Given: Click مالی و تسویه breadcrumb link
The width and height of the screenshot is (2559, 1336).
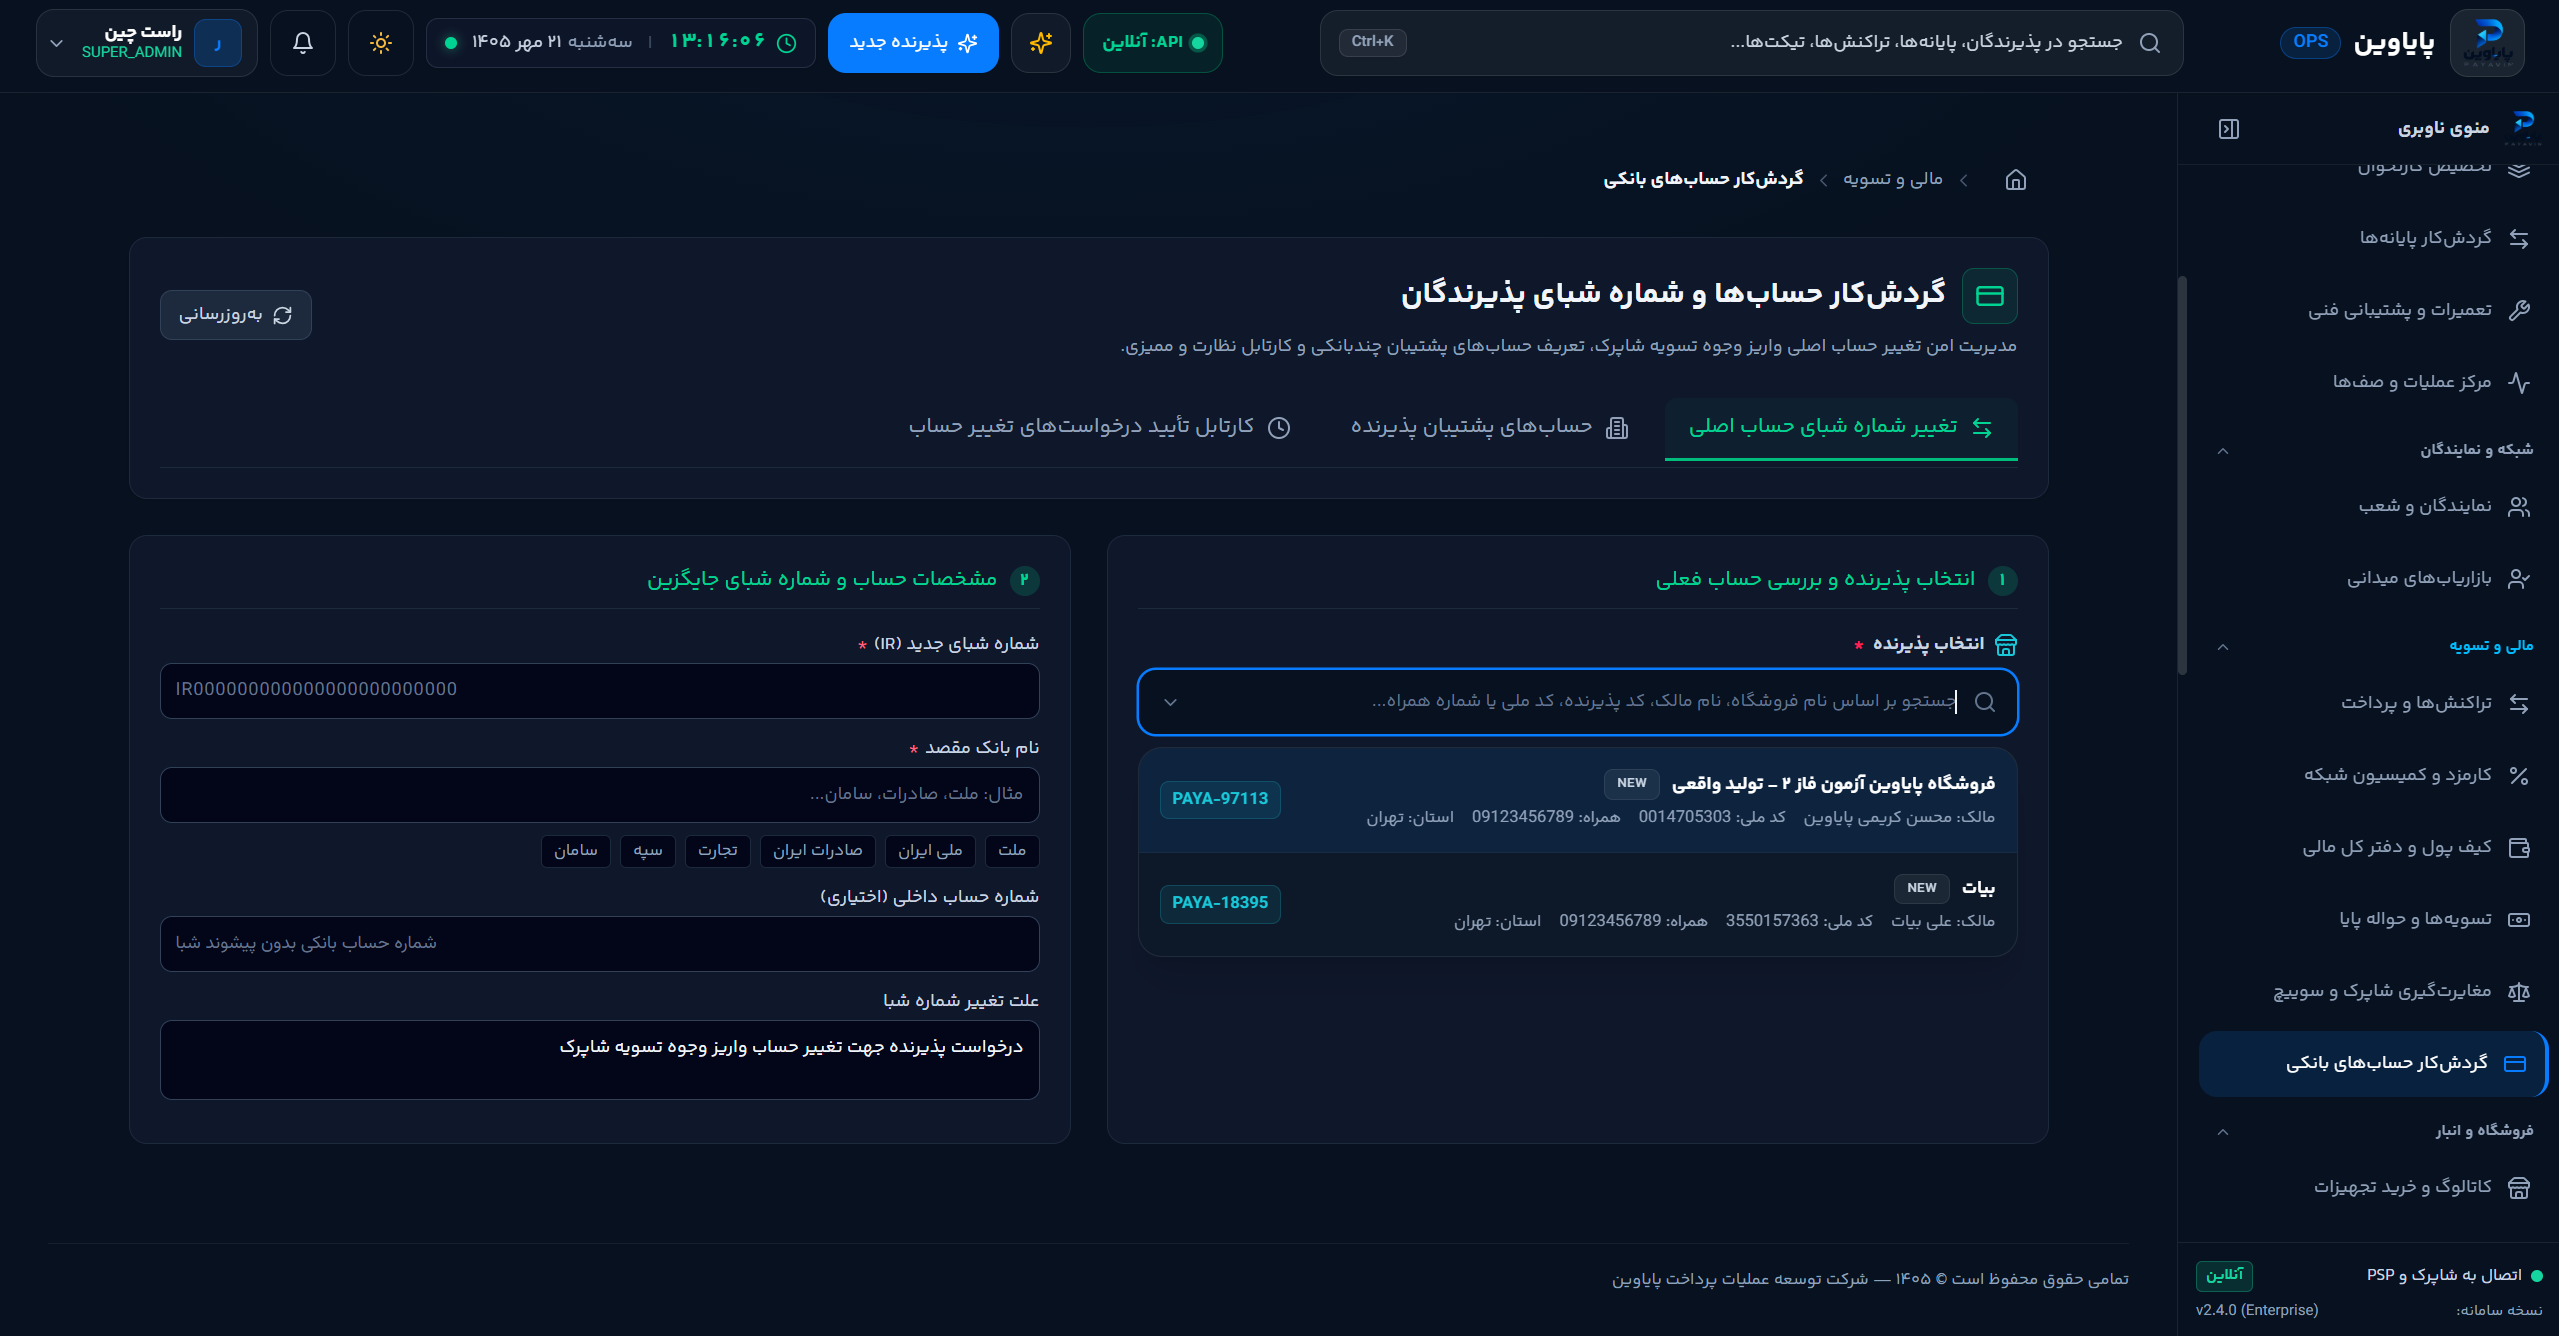Looking at the screenshot, I should coord(1893,179).
